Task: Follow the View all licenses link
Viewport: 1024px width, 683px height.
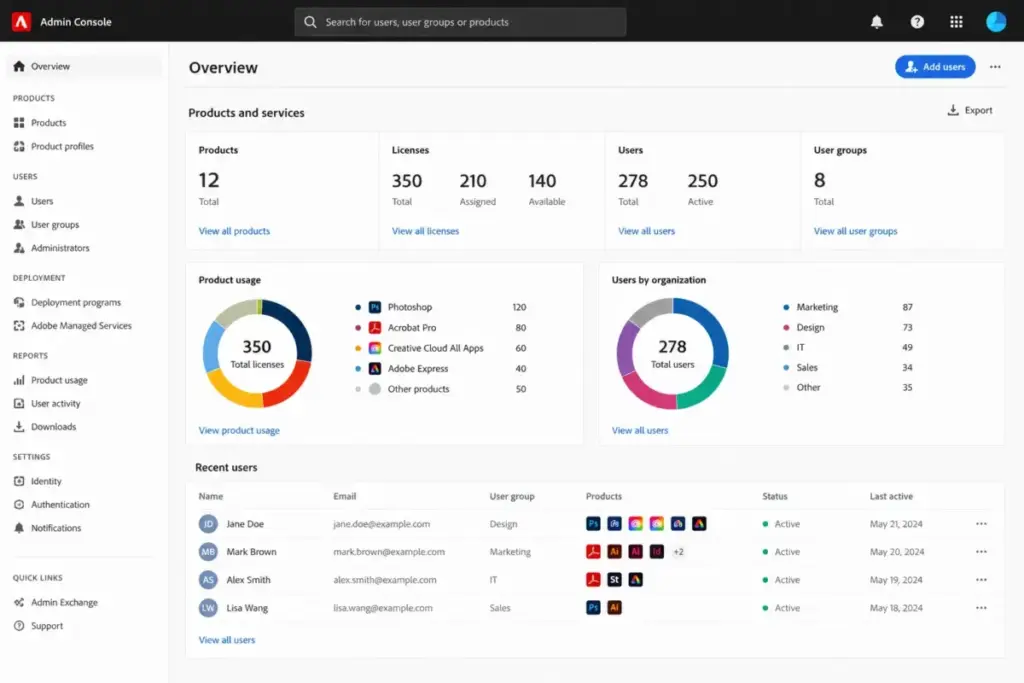Action: [425, 231]
